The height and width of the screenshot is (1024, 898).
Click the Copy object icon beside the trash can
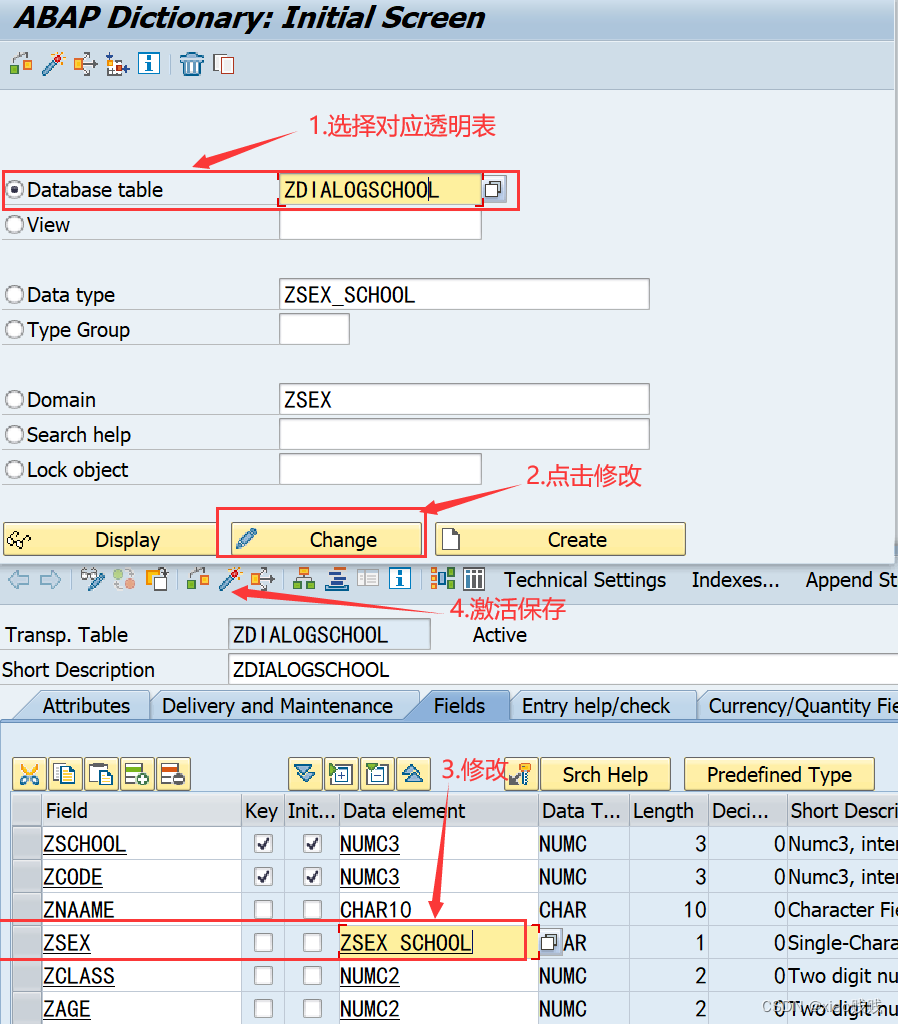(x=223, y=64)
